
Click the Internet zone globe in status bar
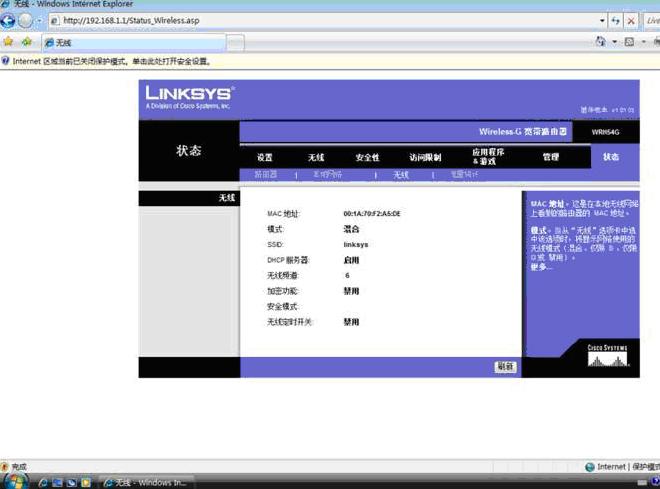pos(590,467)
